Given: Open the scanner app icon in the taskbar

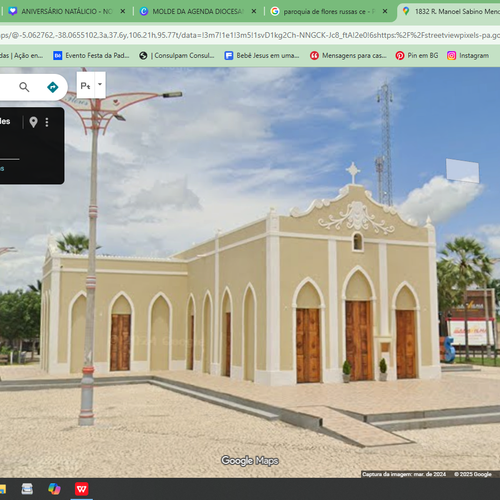Looking at the screenshot, I should pos(27,489).
